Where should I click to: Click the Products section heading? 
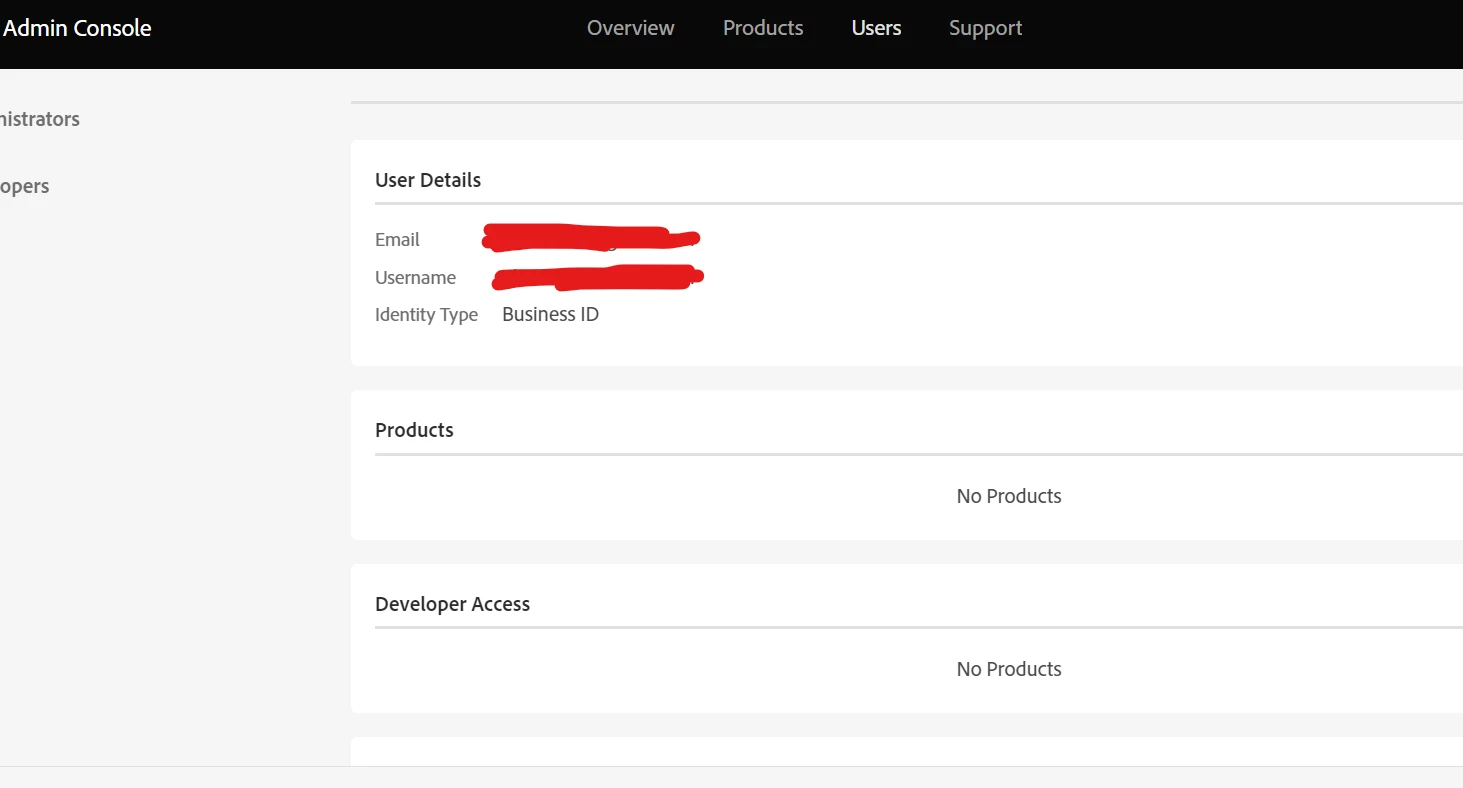coord(414,430)
